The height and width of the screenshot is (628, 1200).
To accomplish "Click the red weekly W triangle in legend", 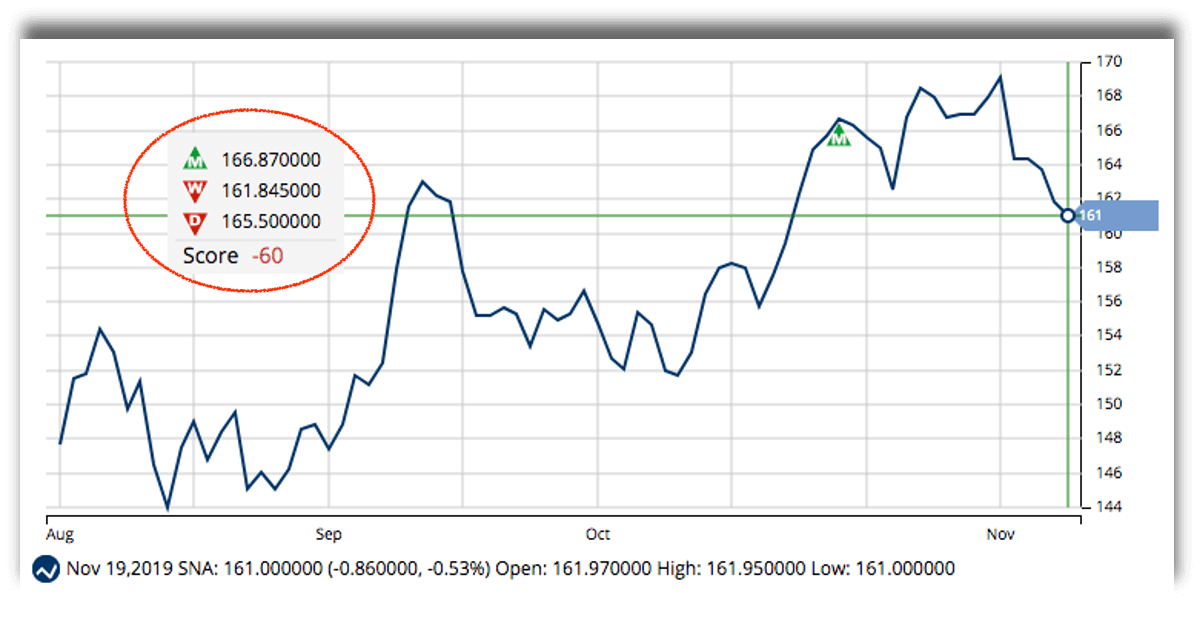I will 194,190.
